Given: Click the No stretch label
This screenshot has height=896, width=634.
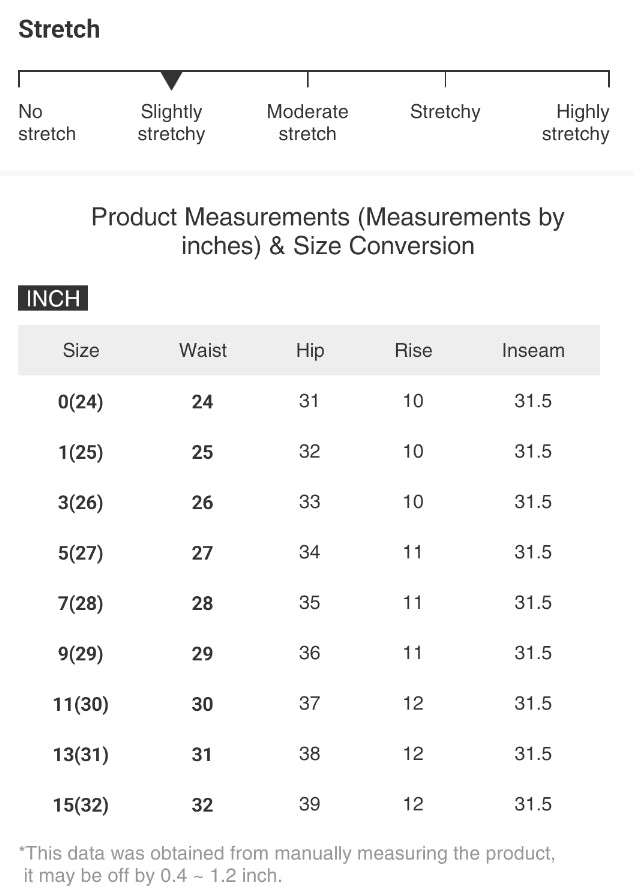Looking at the screenshot, I should (x=46, y=123).
